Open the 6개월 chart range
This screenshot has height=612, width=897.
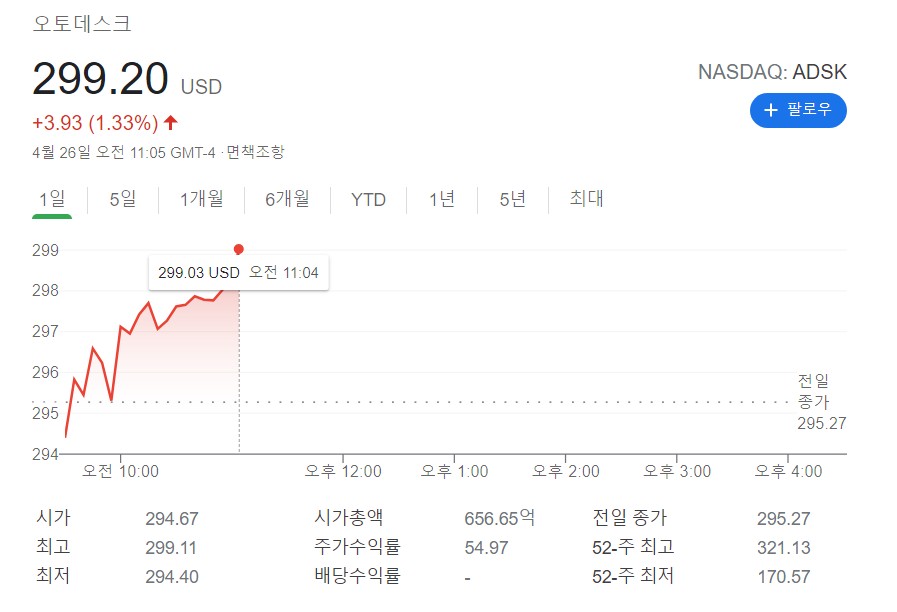click(x=287, y=199)
